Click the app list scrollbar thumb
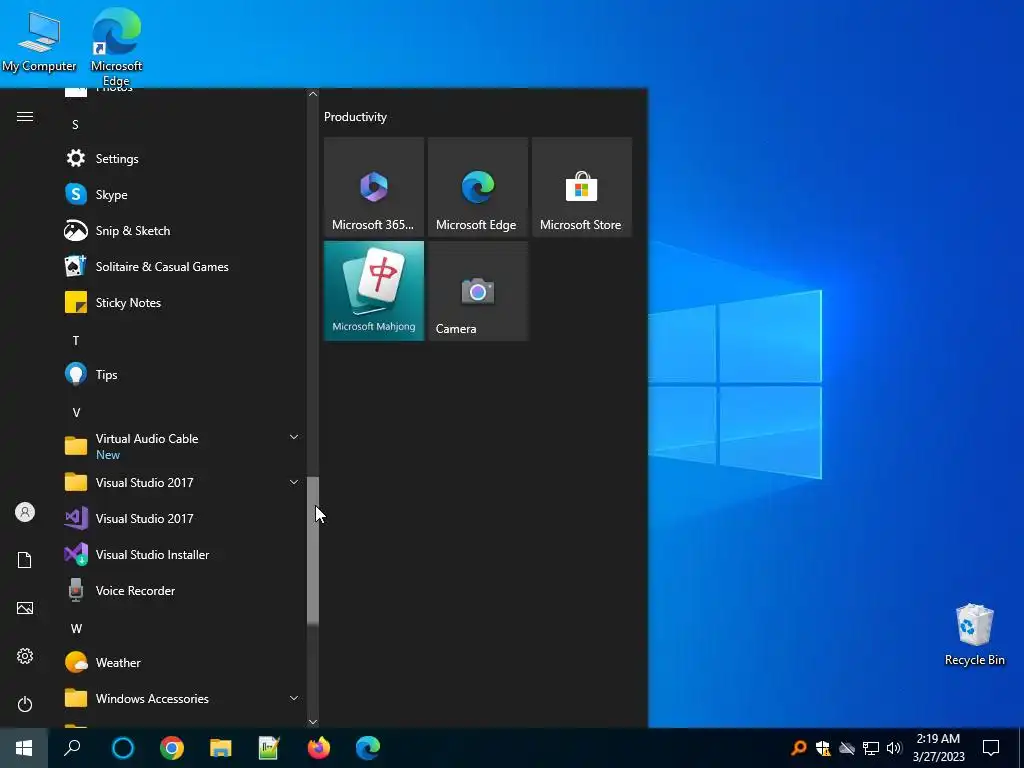The height and width of the screenshot is (768, 1024). (313, 551)
